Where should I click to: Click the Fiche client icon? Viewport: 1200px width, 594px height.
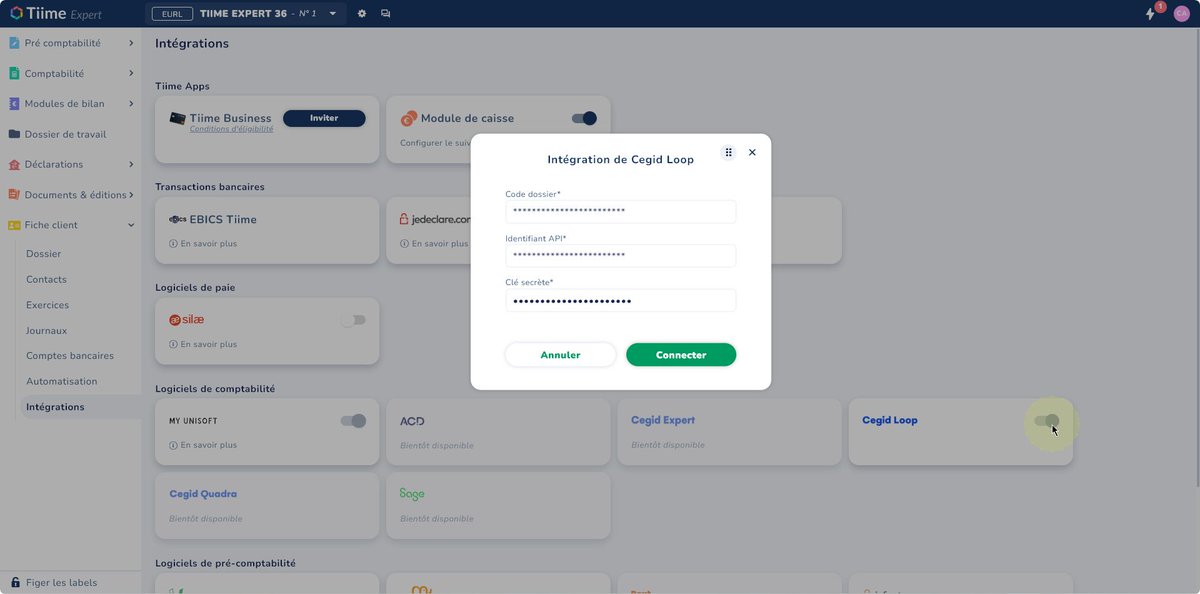[15, 225]
